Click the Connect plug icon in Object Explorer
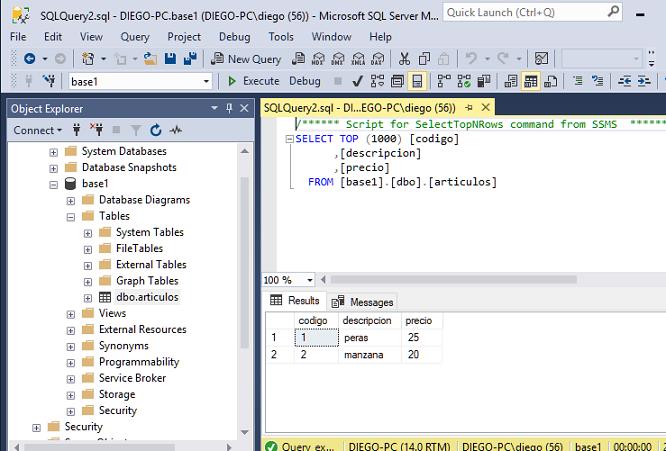666x451 pixels. tap(76, 130)
